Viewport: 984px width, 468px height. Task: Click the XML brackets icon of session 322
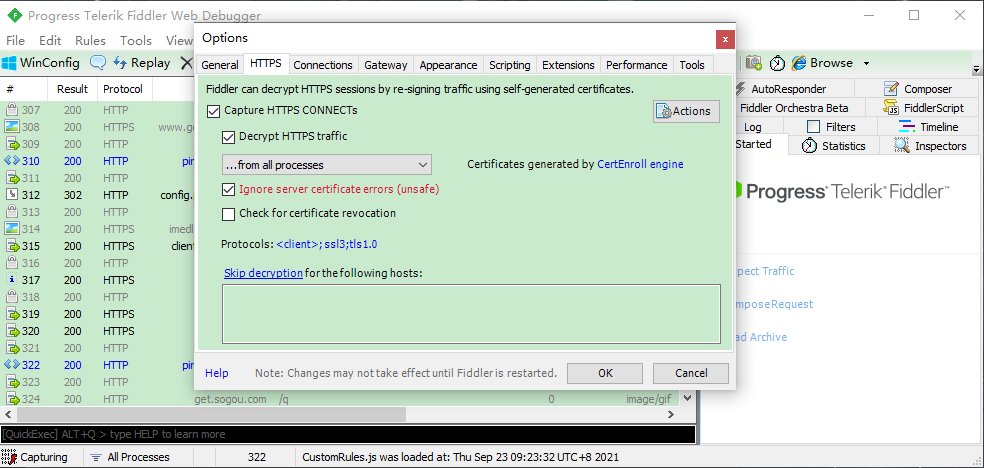[x=11, y=364]
